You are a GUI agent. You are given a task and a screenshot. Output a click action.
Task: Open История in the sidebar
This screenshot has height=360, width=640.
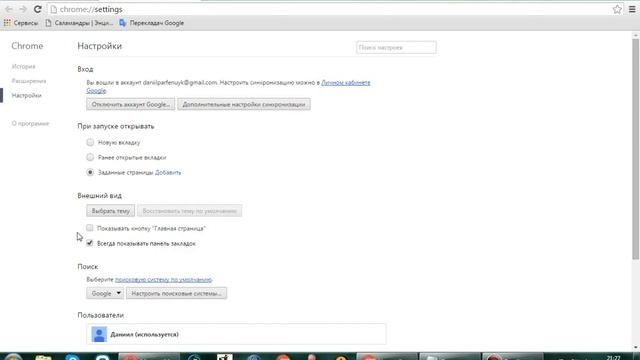24,66
